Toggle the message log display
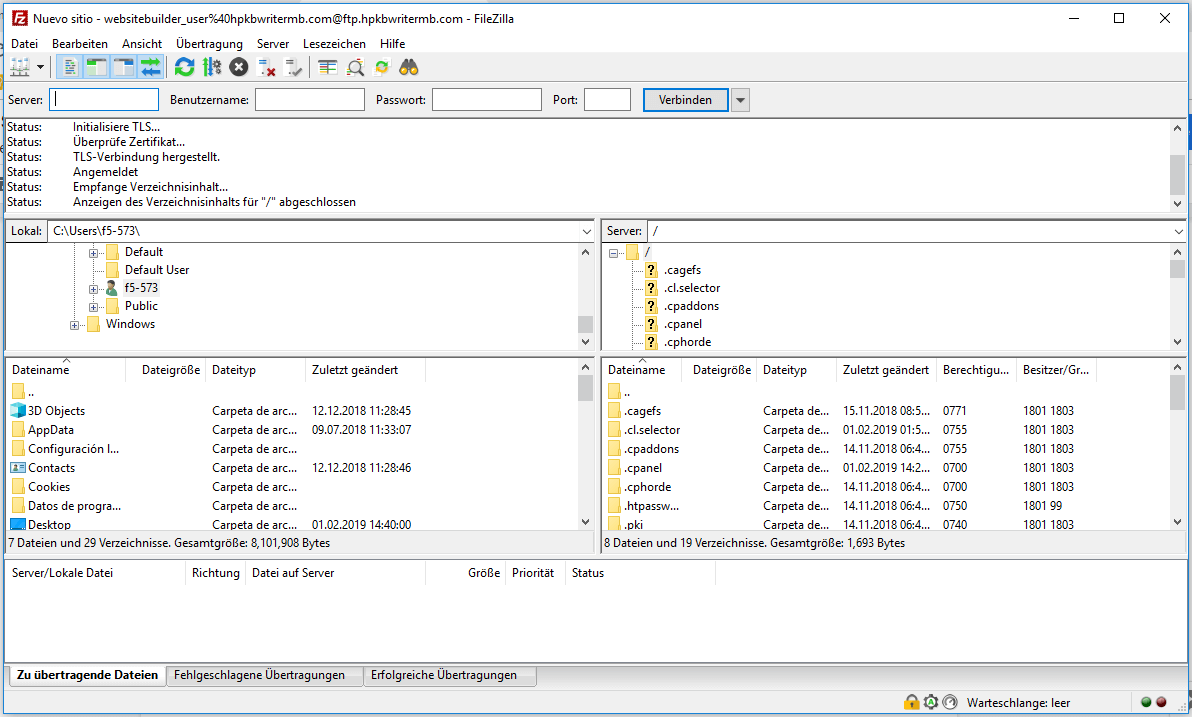Image resolution: width=1192 pixels, height=717 pixels. coord(69,68)
